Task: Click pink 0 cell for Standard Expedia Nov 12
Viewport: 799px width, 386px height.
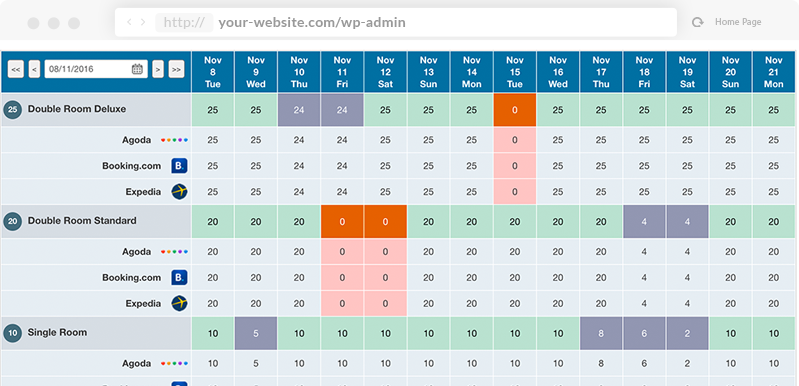Action: [x=385, y=304]
